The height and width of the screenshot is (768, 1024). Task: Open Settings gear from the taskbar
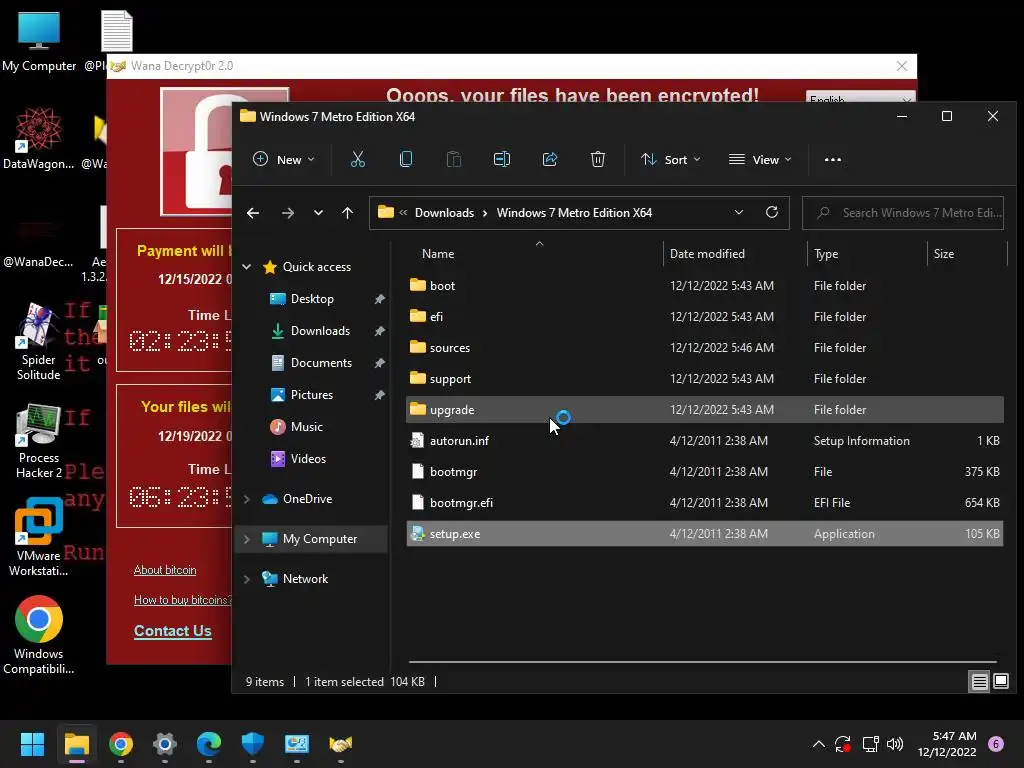(165, 744)
